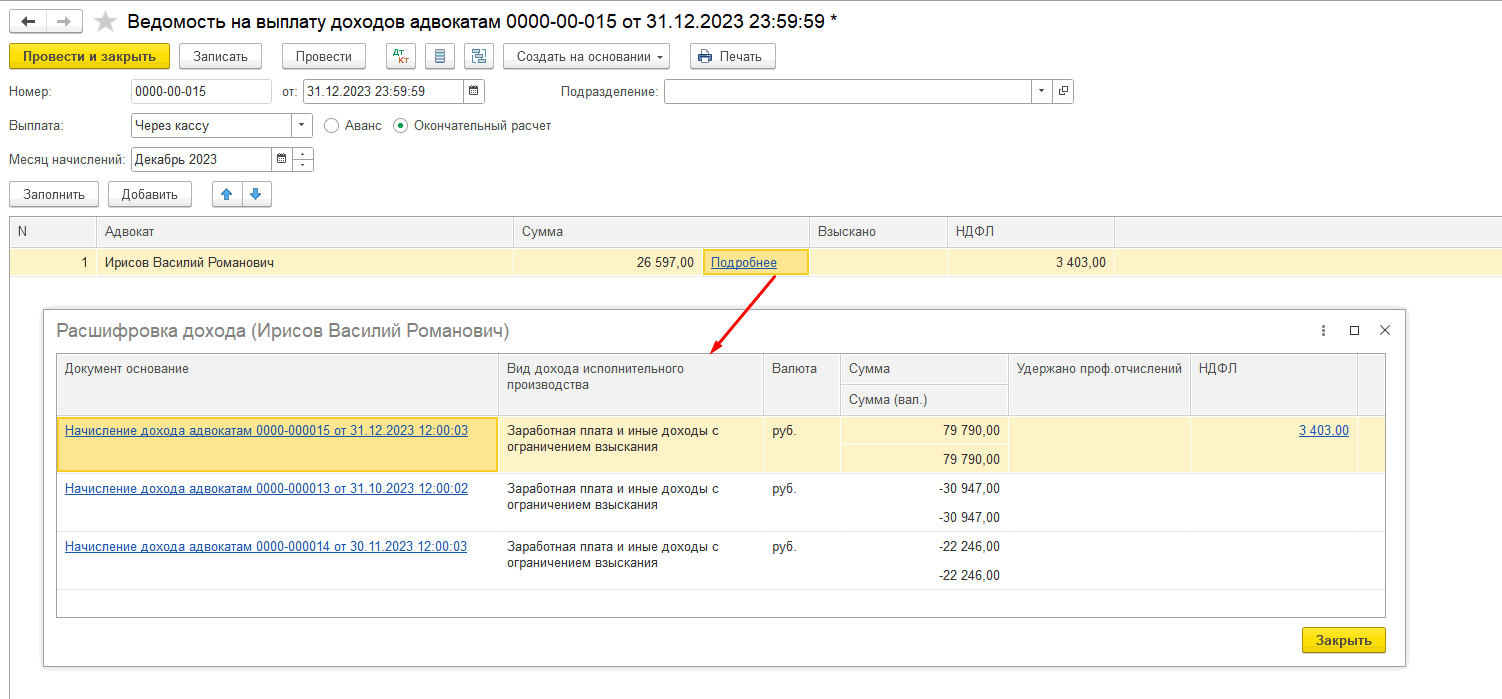Add document to favorites with star

[x=105, y=21]
